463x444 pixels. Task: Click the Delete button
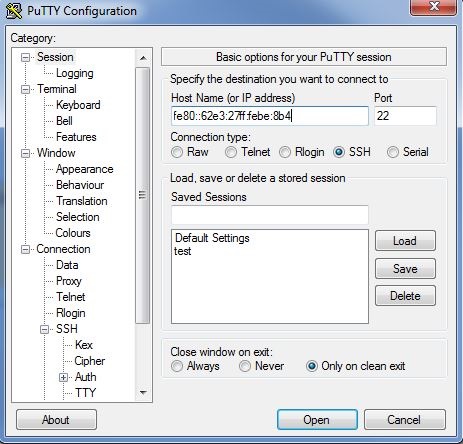[x=405, y=296]
